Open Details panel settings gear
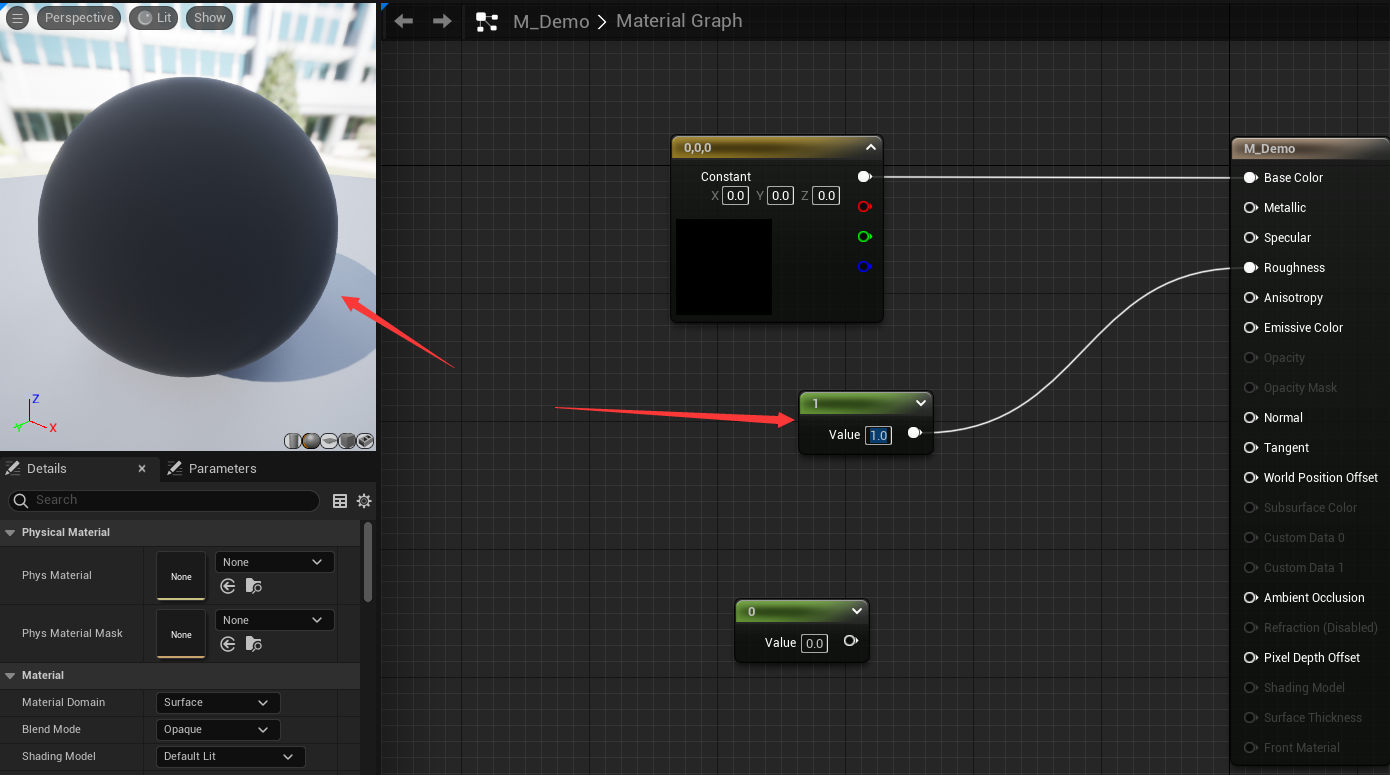Screen dimensions: 1390x775 (x=364, y=501)
